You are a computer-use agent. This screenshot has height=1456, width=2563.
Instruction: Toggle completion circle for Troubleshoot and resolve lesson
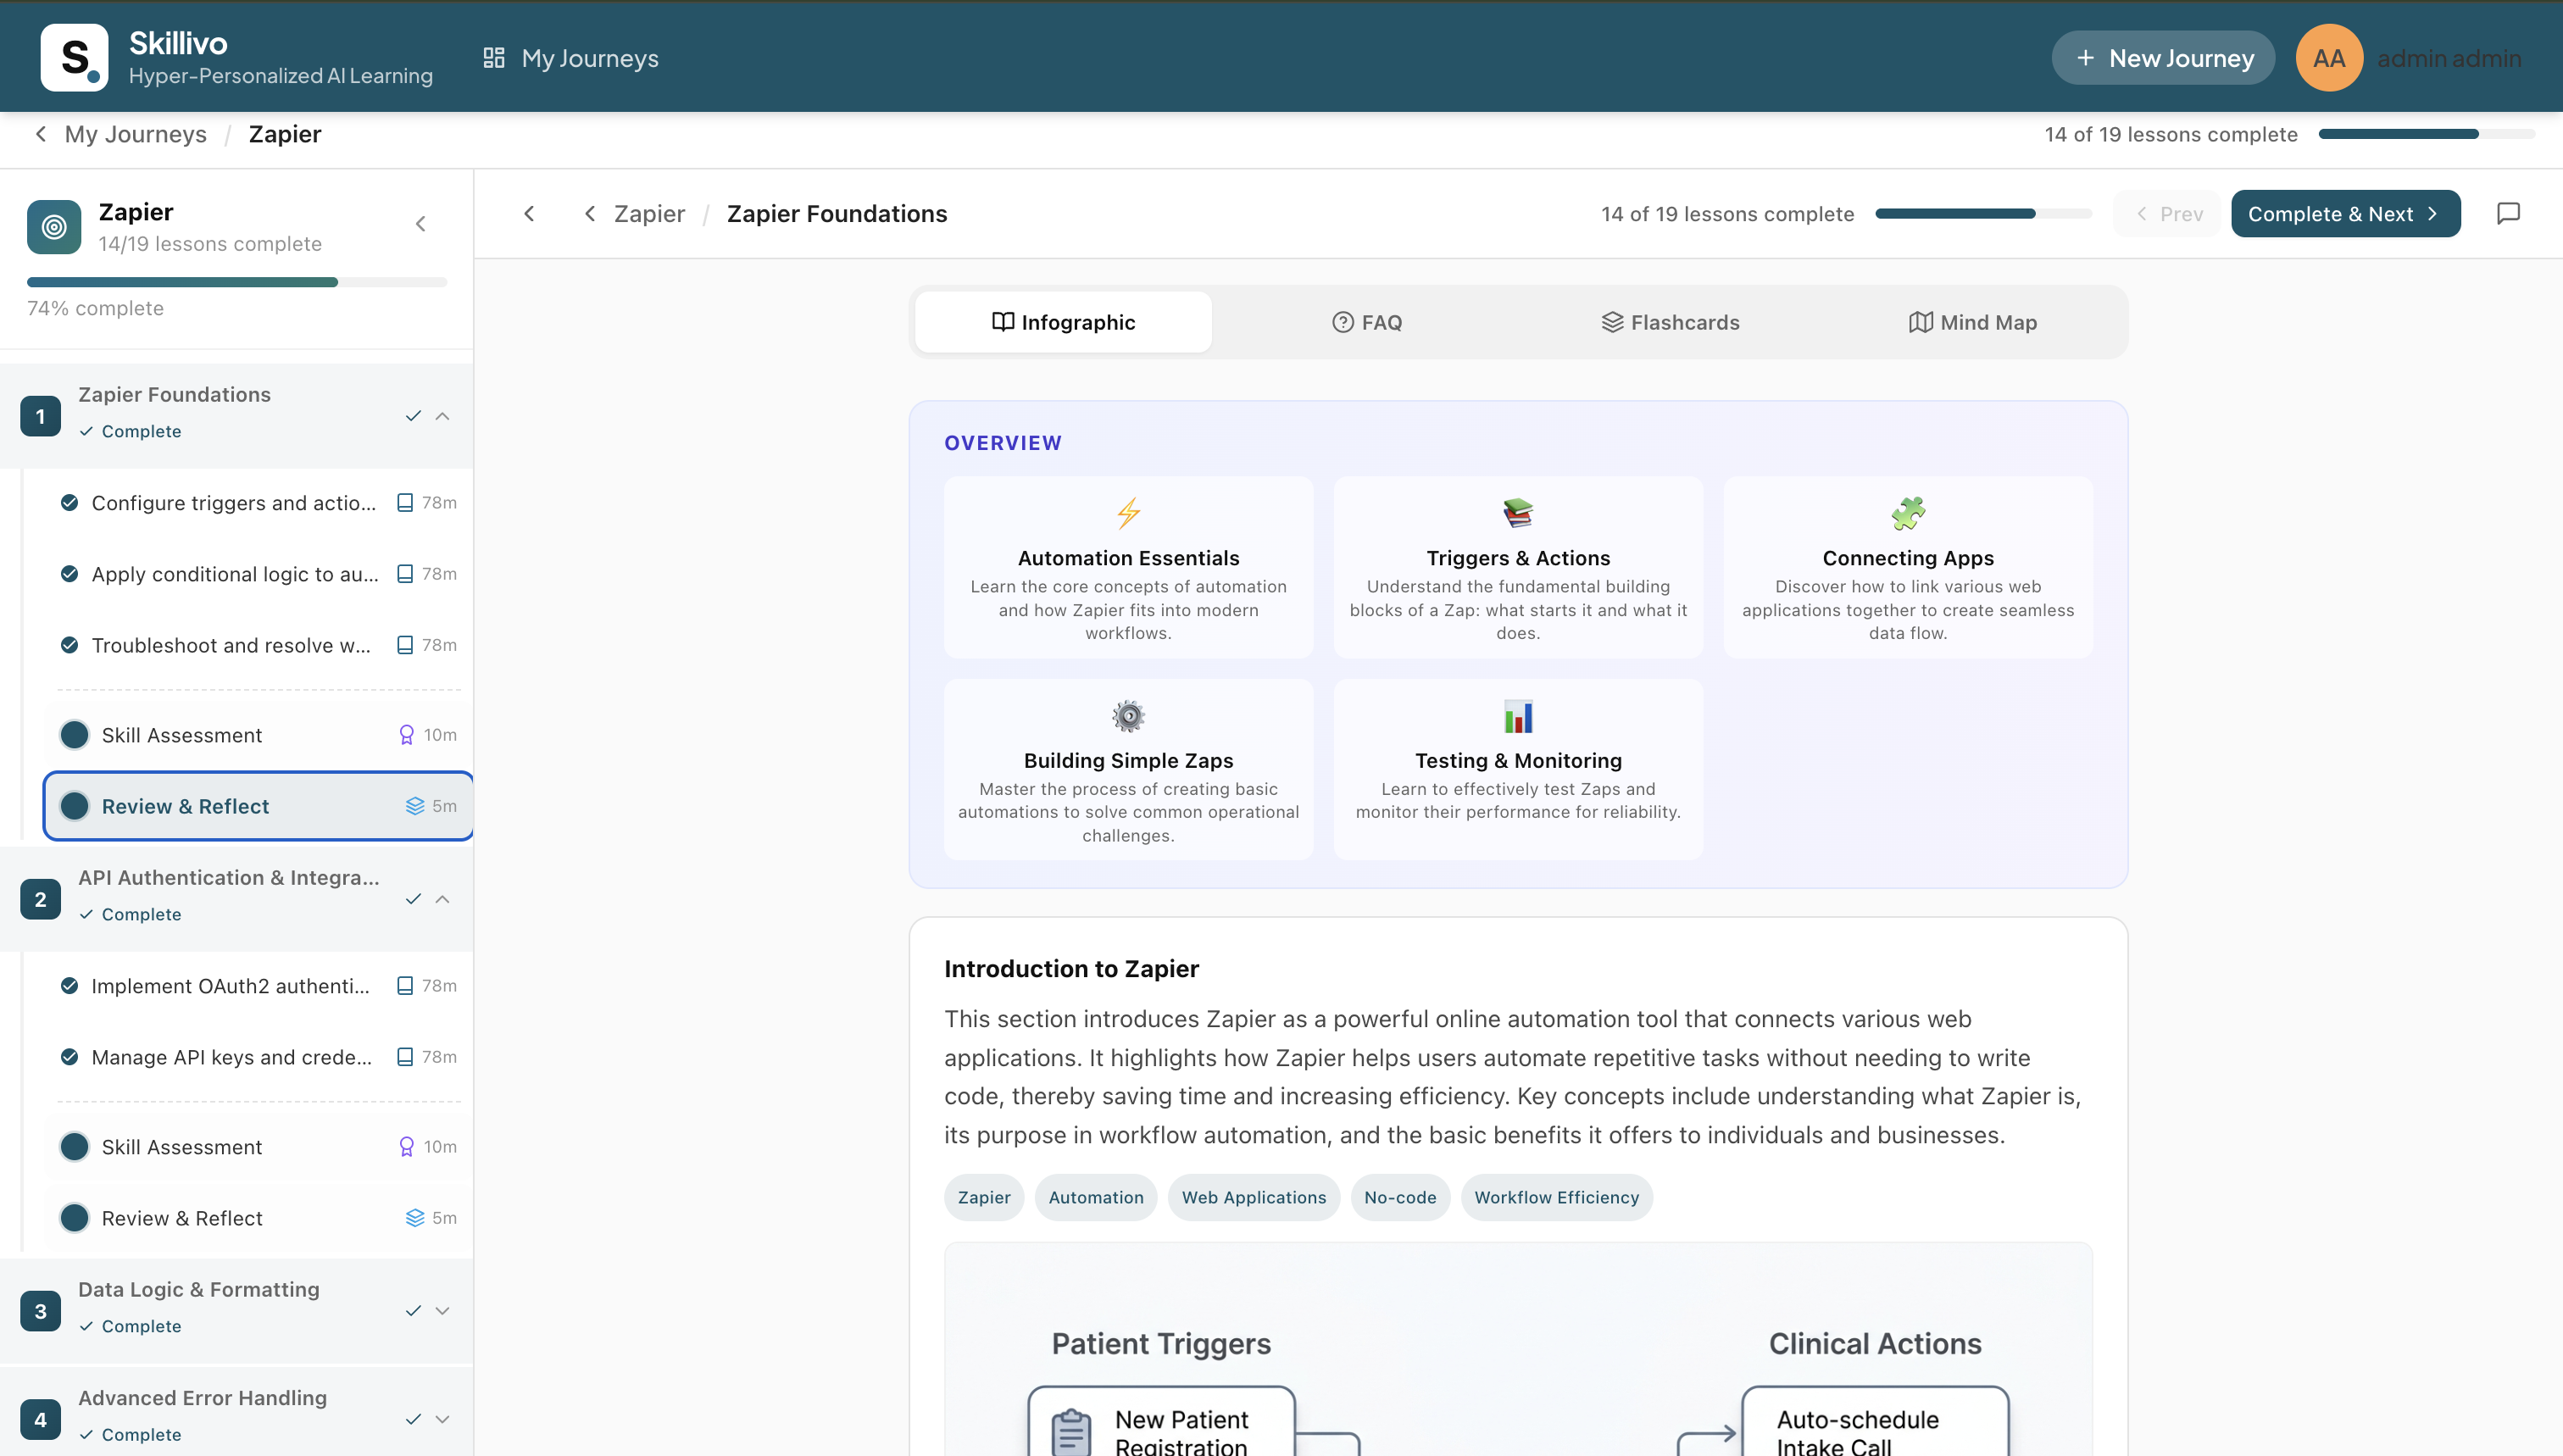tap(69, 645)
